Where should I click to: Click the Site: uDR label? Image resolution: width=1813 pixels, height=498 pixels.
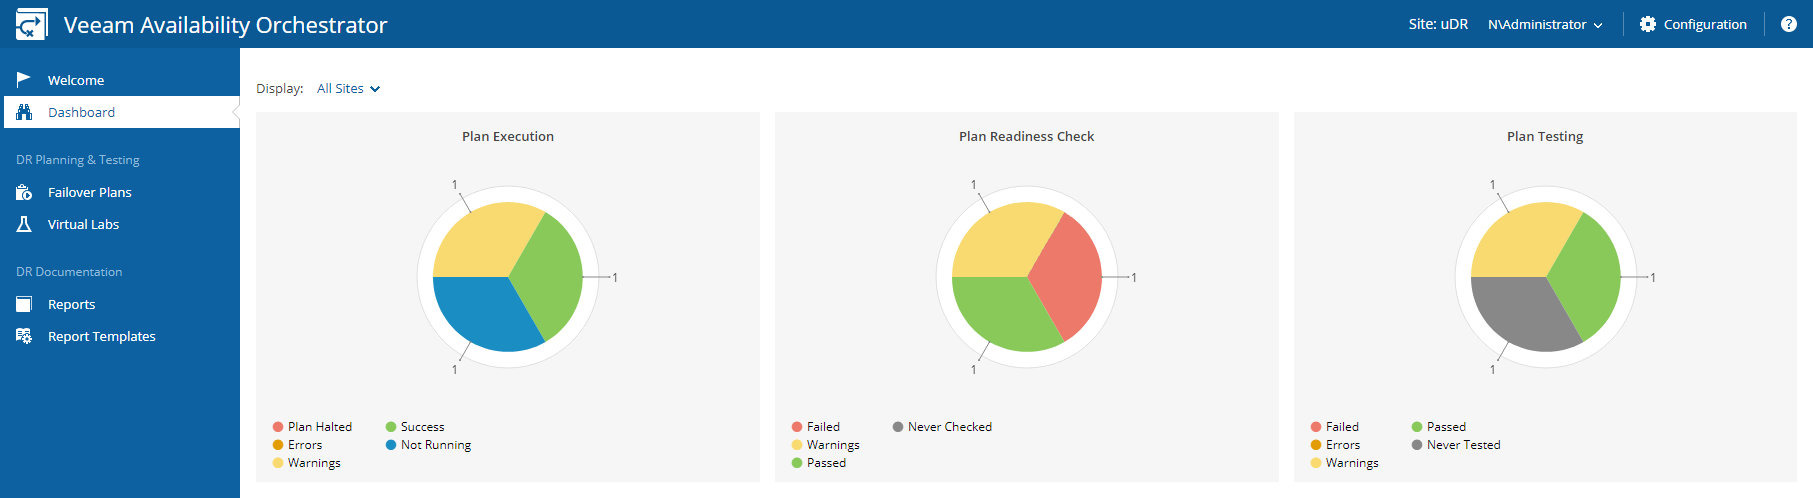click(1438, 24)
